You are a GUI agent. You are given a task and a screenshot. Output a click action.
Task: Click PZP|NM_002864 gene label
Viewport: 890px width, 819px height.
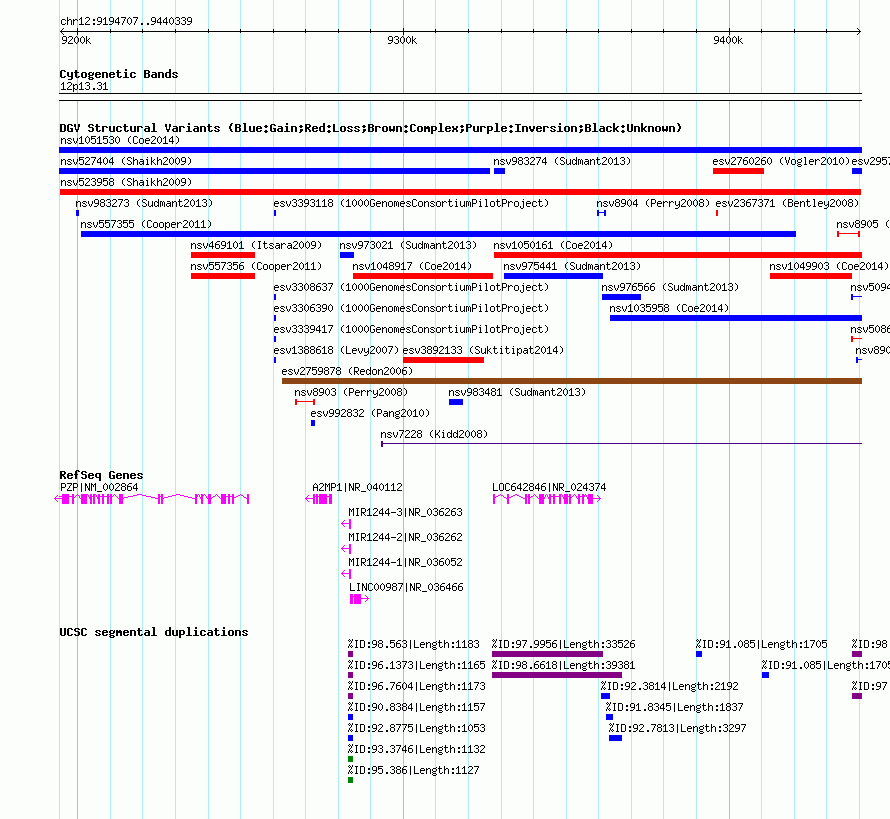click(99, 488)
